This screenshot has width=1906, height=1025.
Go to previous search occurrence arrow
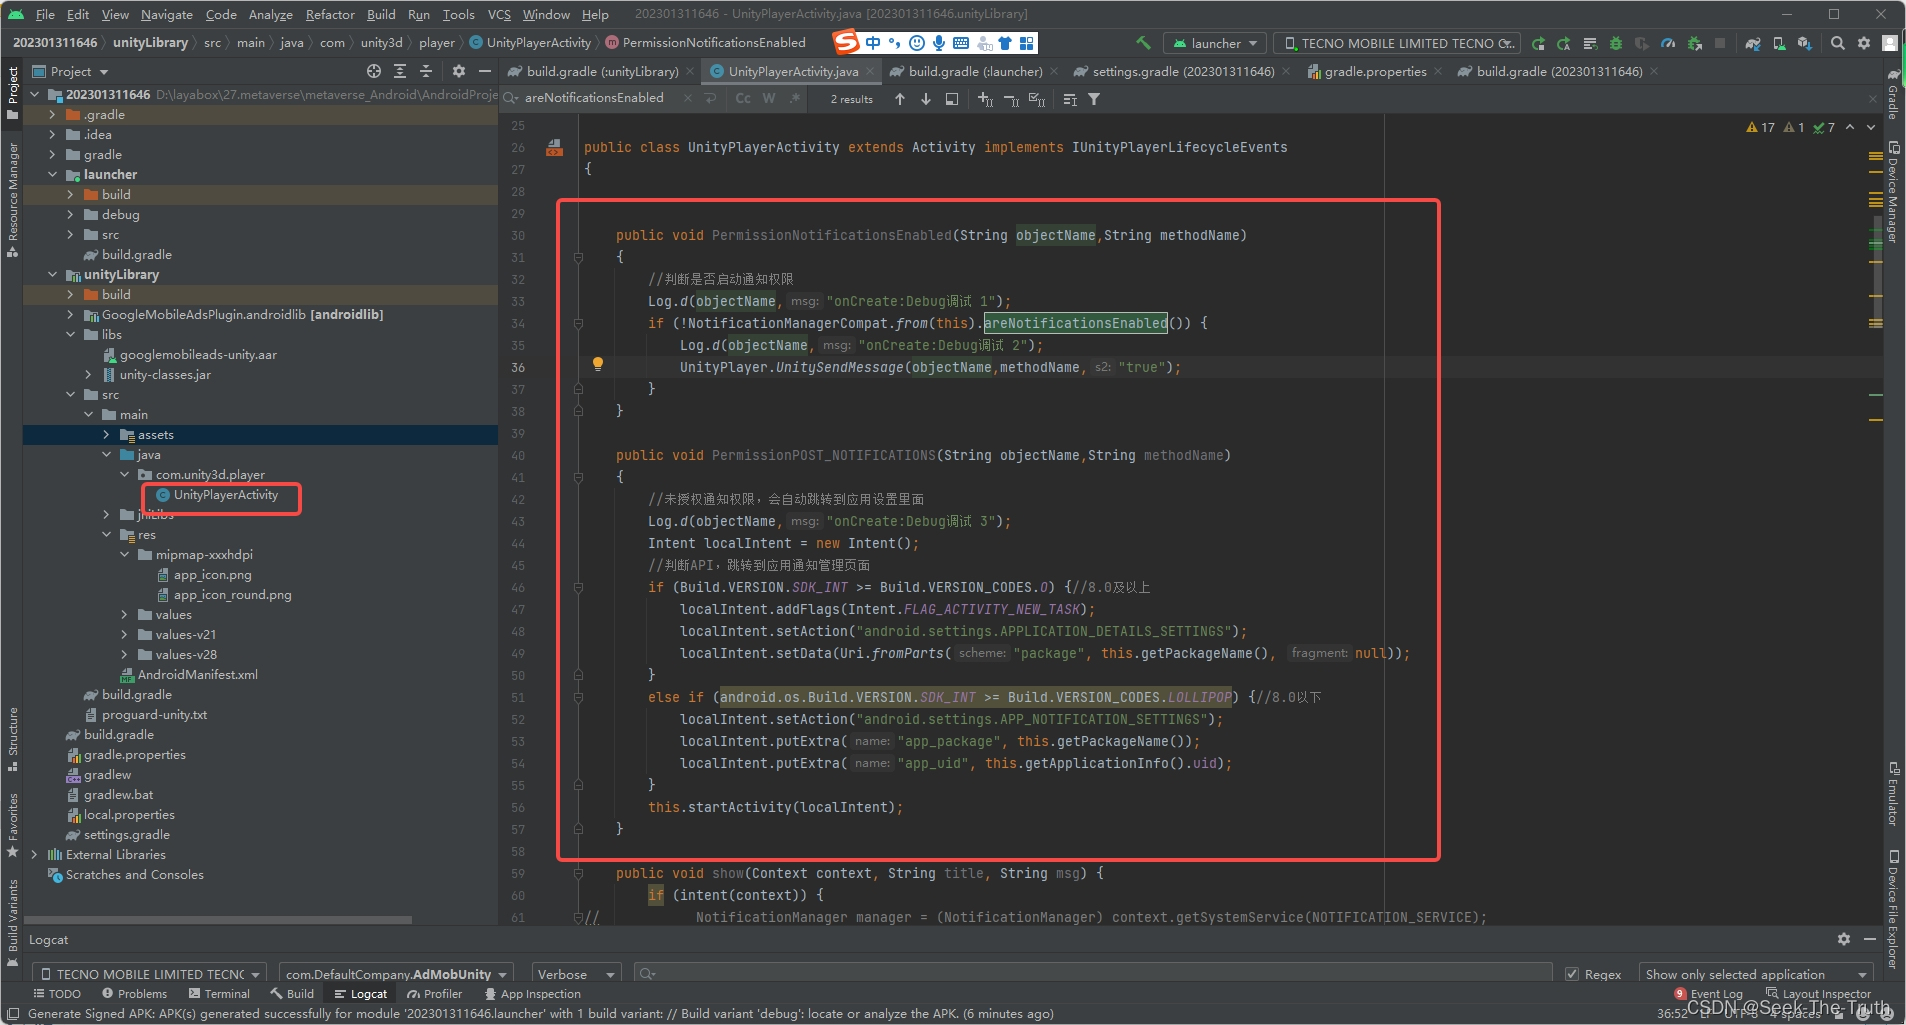(x=900, y=99)
